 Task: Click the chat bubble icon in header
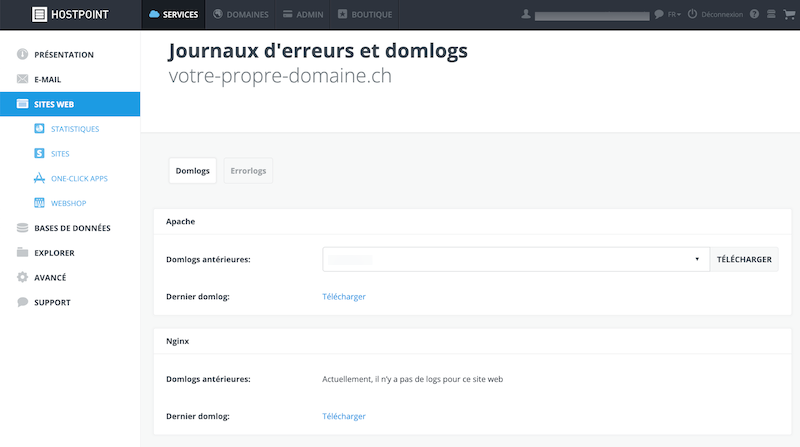(659, 14)
